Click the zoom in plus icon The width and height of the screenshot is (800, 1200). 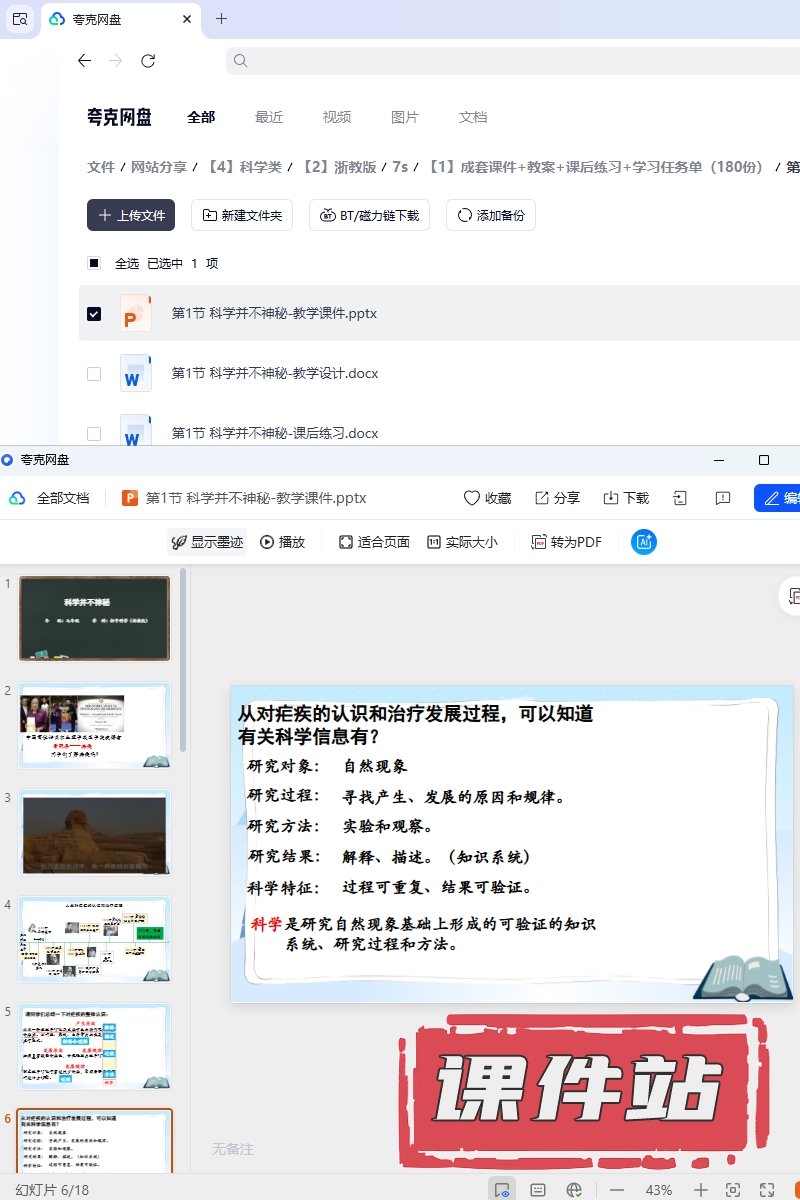pyautogui.click(x=701, y=1190)
